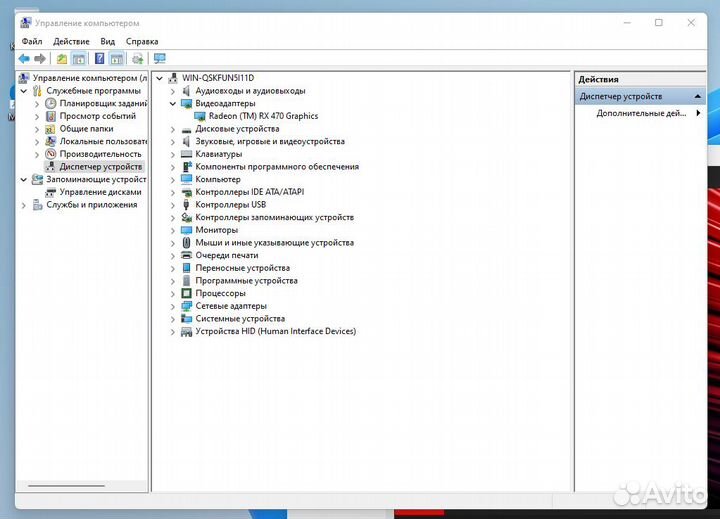This screenshot has height=519, width=720.
Task: Click the up-one-level folder toolbar icon
Action: coord(62,59)
